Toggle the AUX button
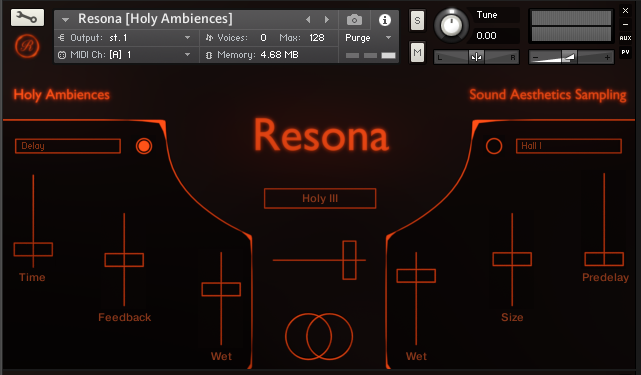The image size is (641, 375). coord(625,38)
